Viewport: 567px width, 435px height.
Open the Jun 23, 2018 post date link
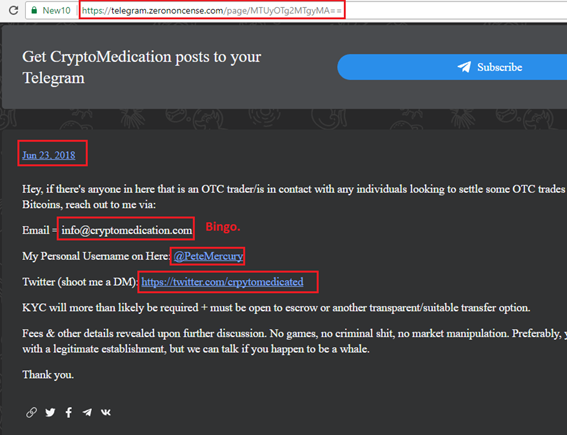pos(49,155)
